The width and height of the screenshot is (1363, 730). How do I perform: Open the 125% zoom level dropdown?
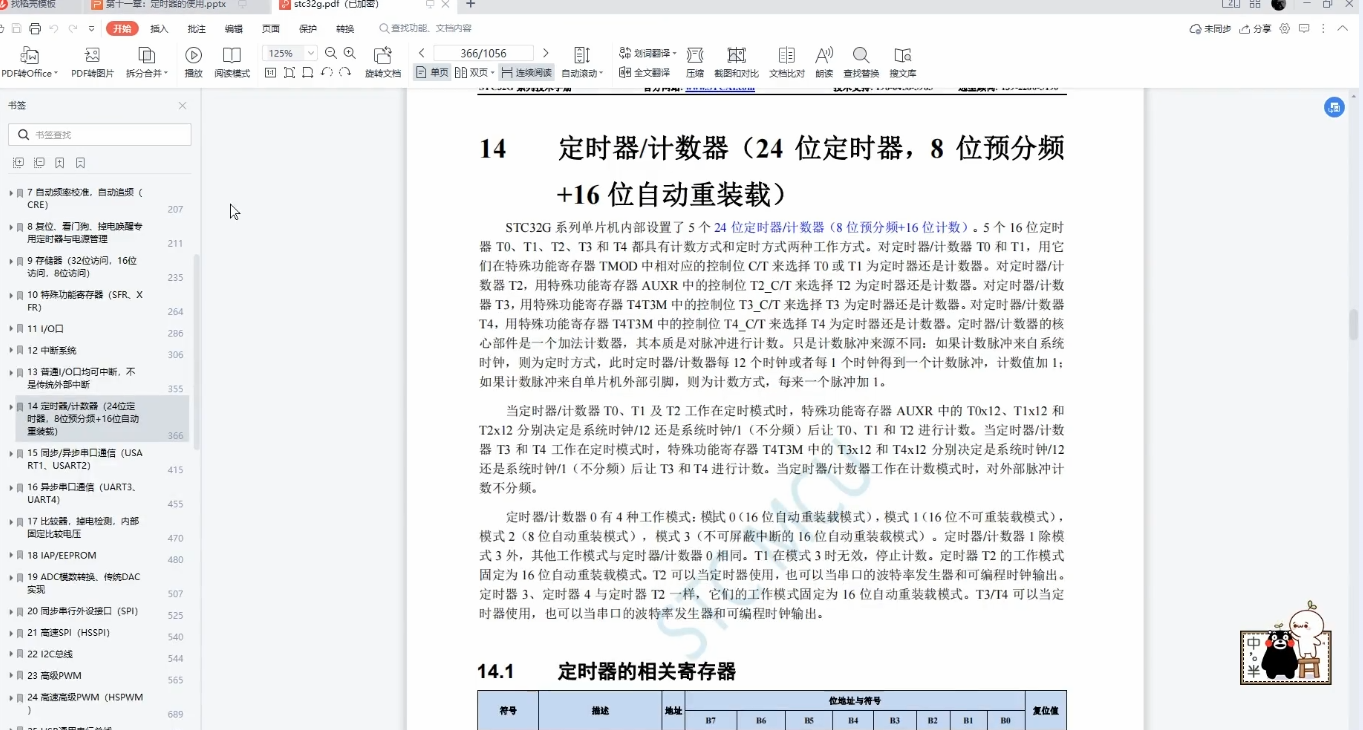[311, 53]
